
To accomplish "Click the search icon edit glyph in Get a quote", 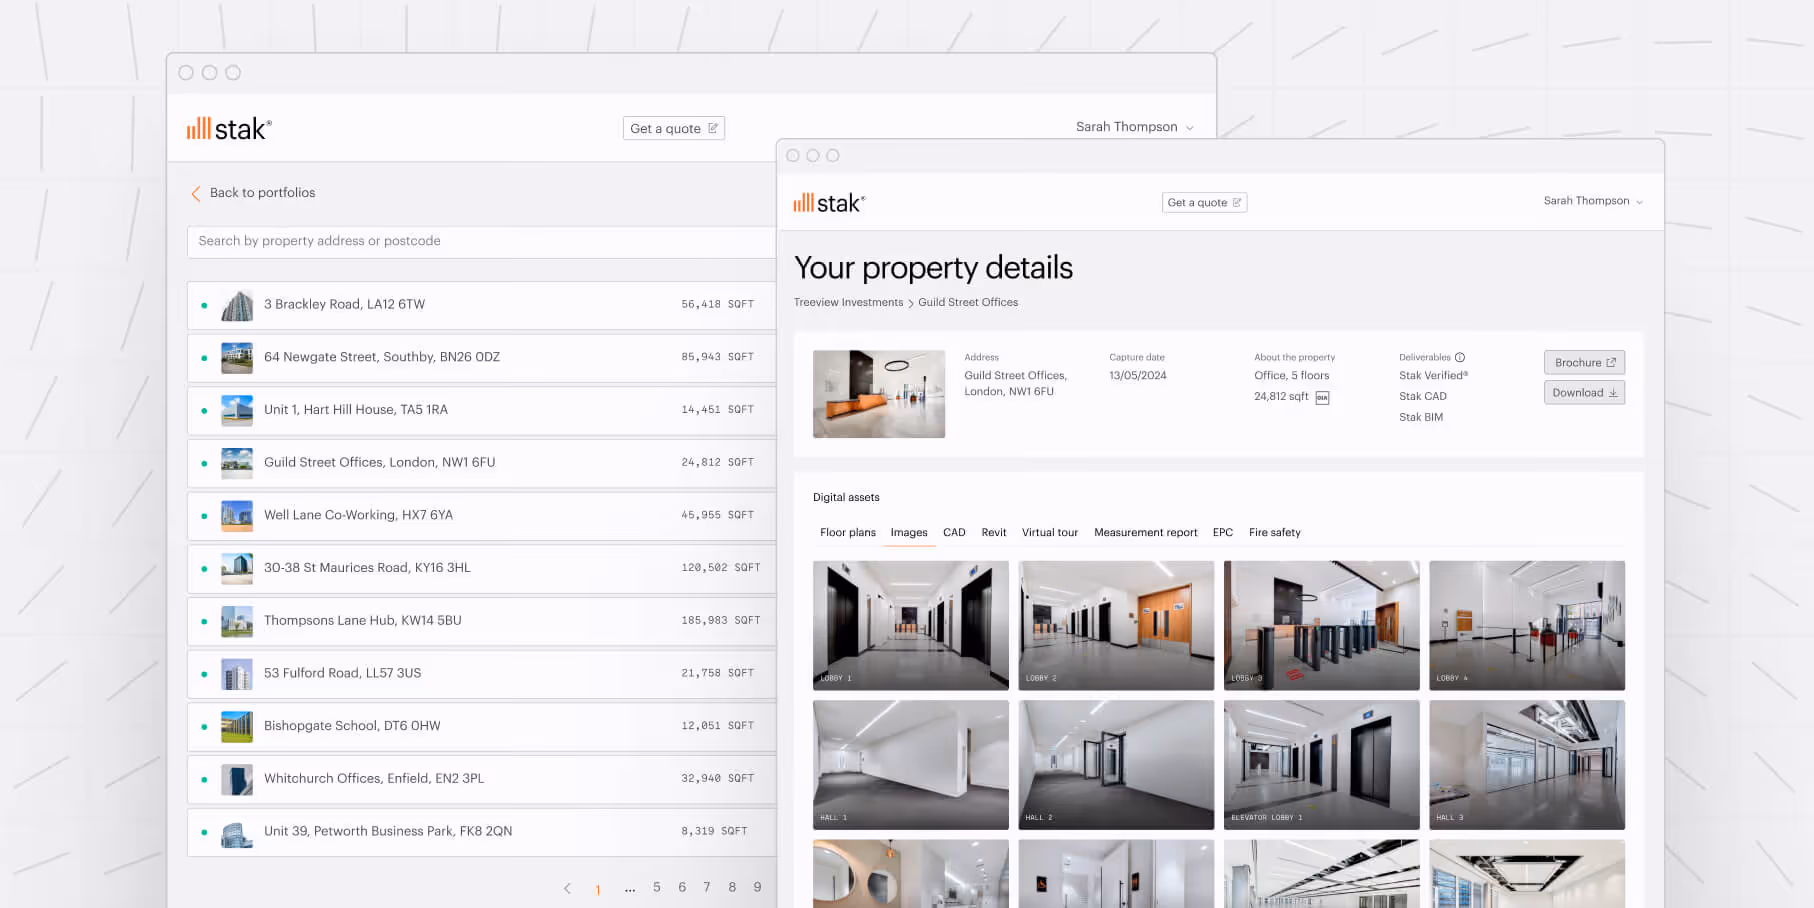I will [1237, 202].
